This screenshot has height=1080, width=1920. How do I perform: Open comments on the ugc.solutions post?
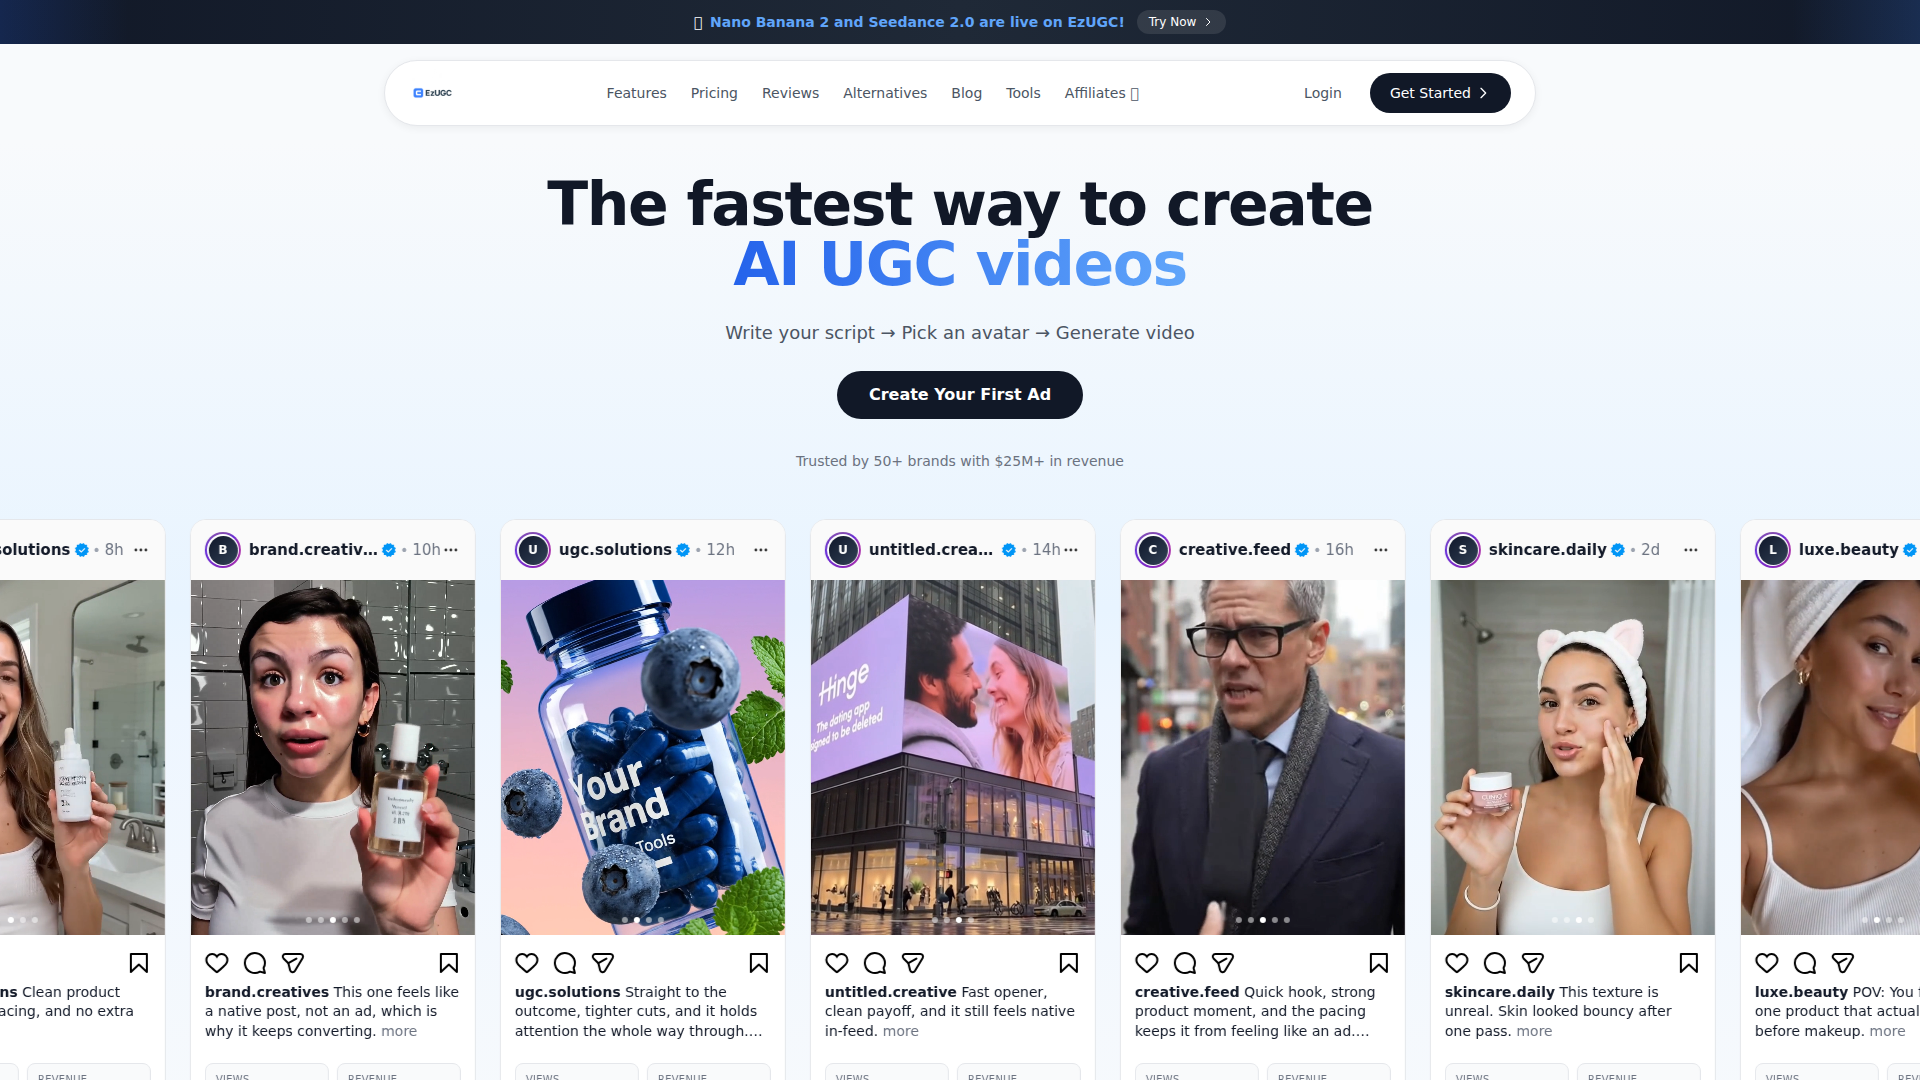tap(565, 963)
